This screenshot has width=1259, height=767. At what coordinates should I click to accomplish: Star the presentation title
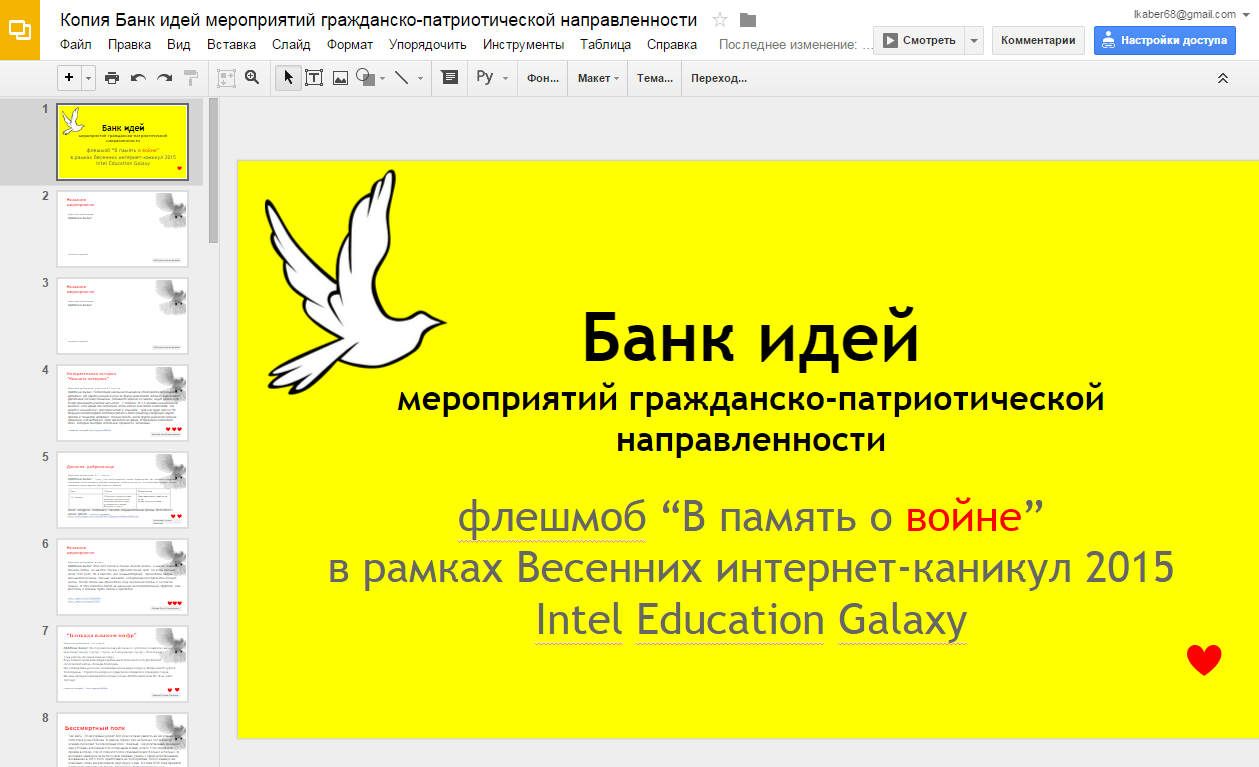point(720,20)
